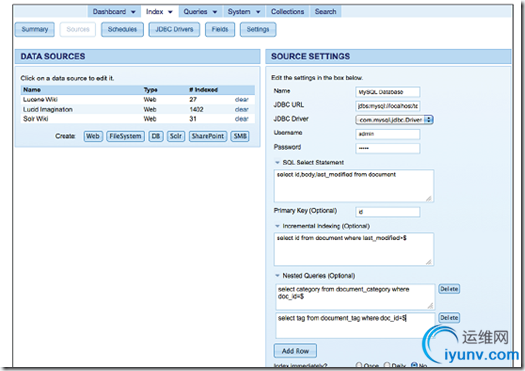Viewport: 525px width, 371px height.
Task: Create a new SMB data source
Action: [x=240, y=136]
